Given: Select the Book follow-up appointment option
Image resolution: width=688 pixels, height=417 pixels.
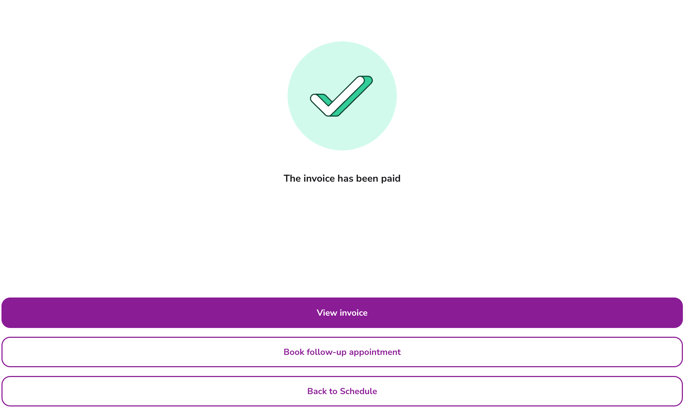Looking at the screenshot, I should pyautogui.click(x=342, y=352).
